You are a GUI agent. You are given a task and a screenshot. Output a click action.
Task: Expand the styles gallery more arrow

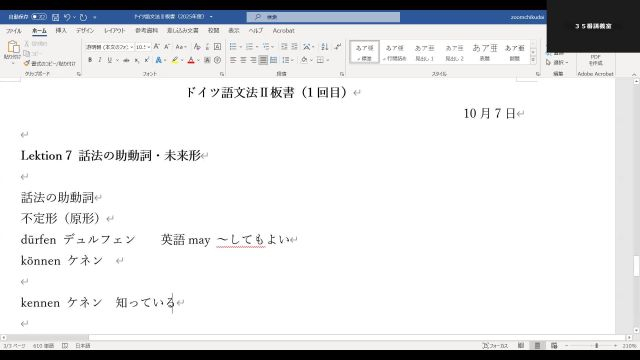[533, 60]
